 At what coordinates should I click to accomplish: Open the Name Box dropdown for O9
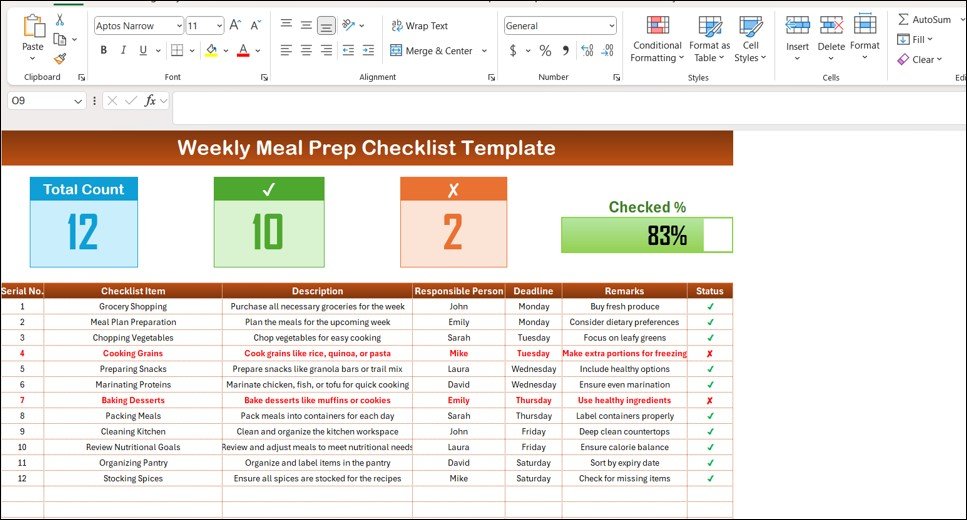pos(78,101)
